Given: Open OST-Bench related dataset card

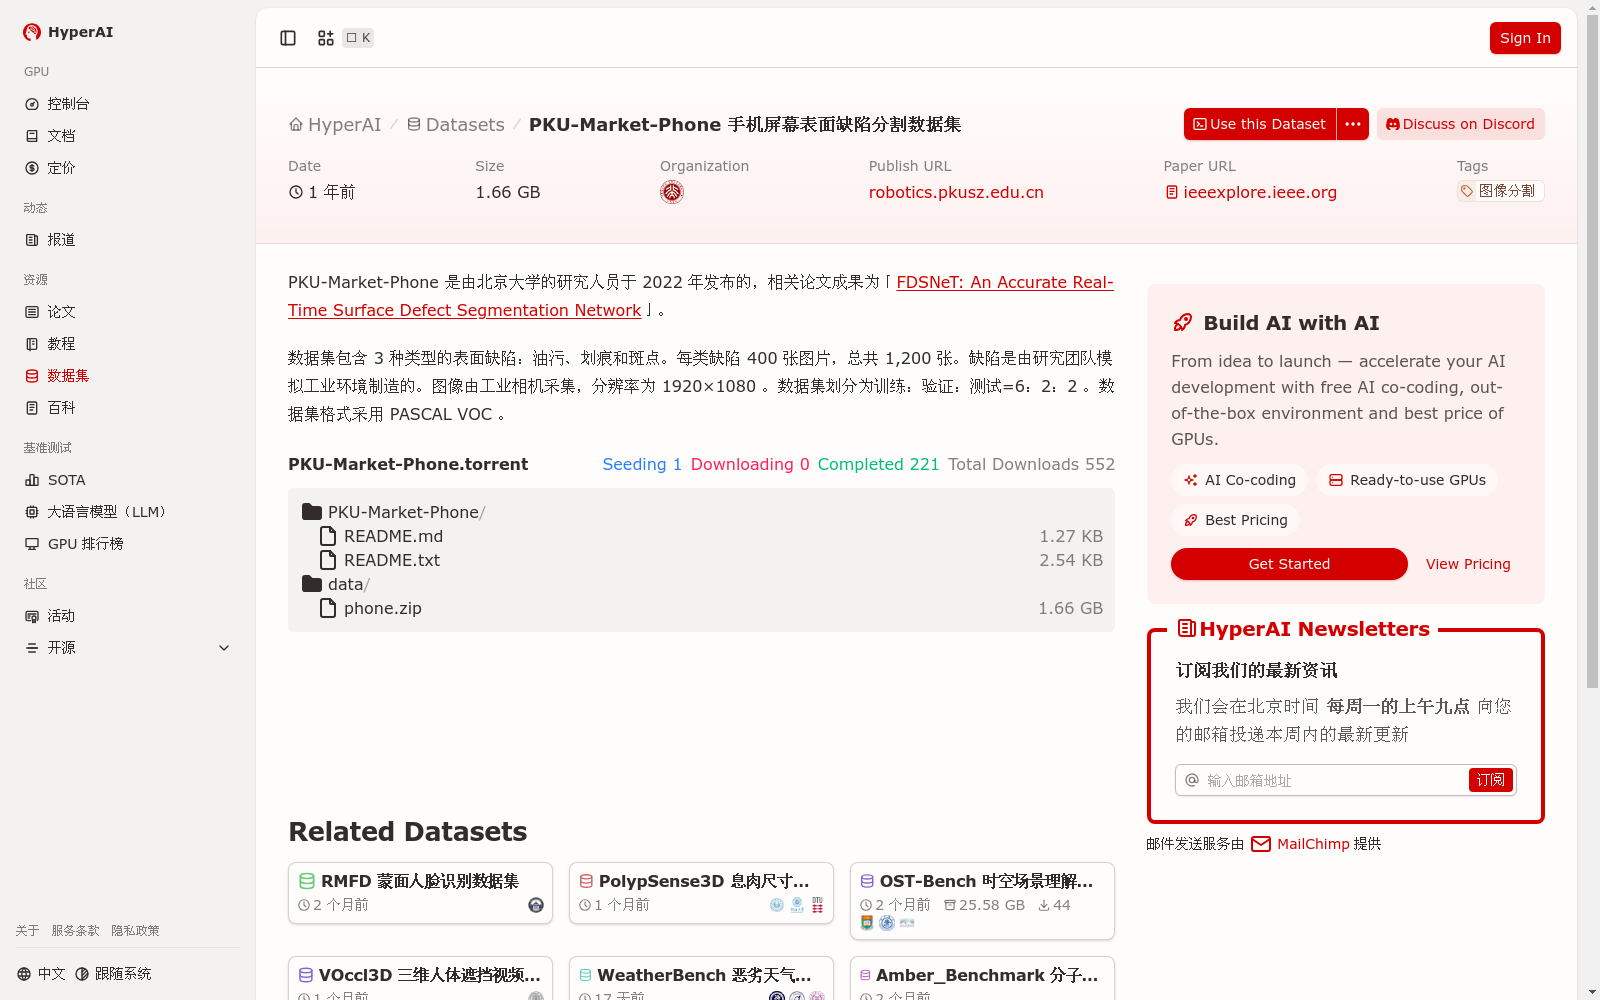Looking at the screenshot, I should click(982, 901).
